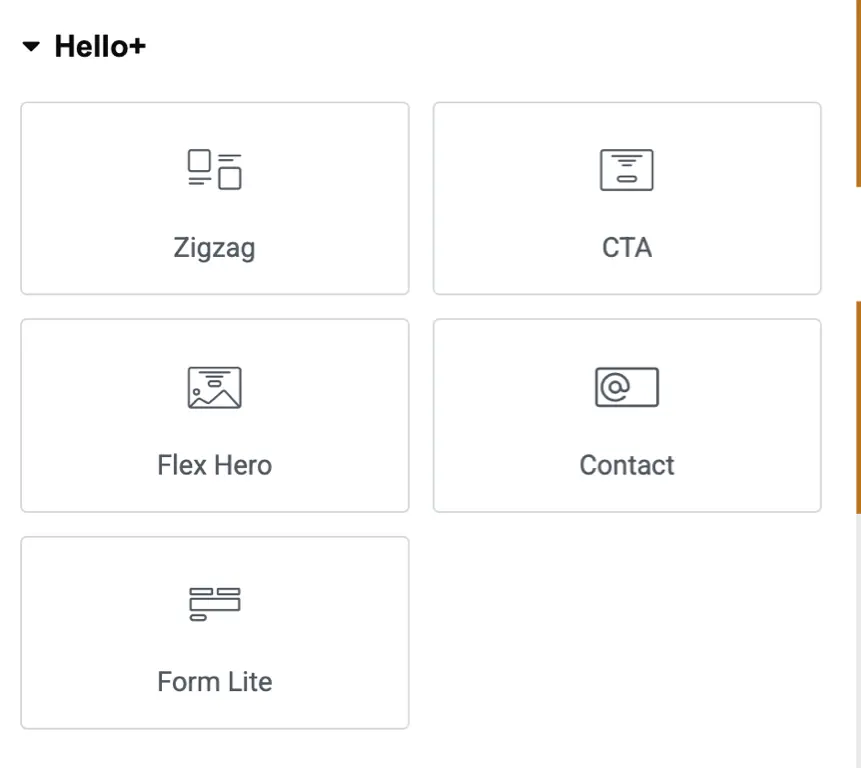
Task: Click the Form Lite card label
Action: click(x=214, y=681)
